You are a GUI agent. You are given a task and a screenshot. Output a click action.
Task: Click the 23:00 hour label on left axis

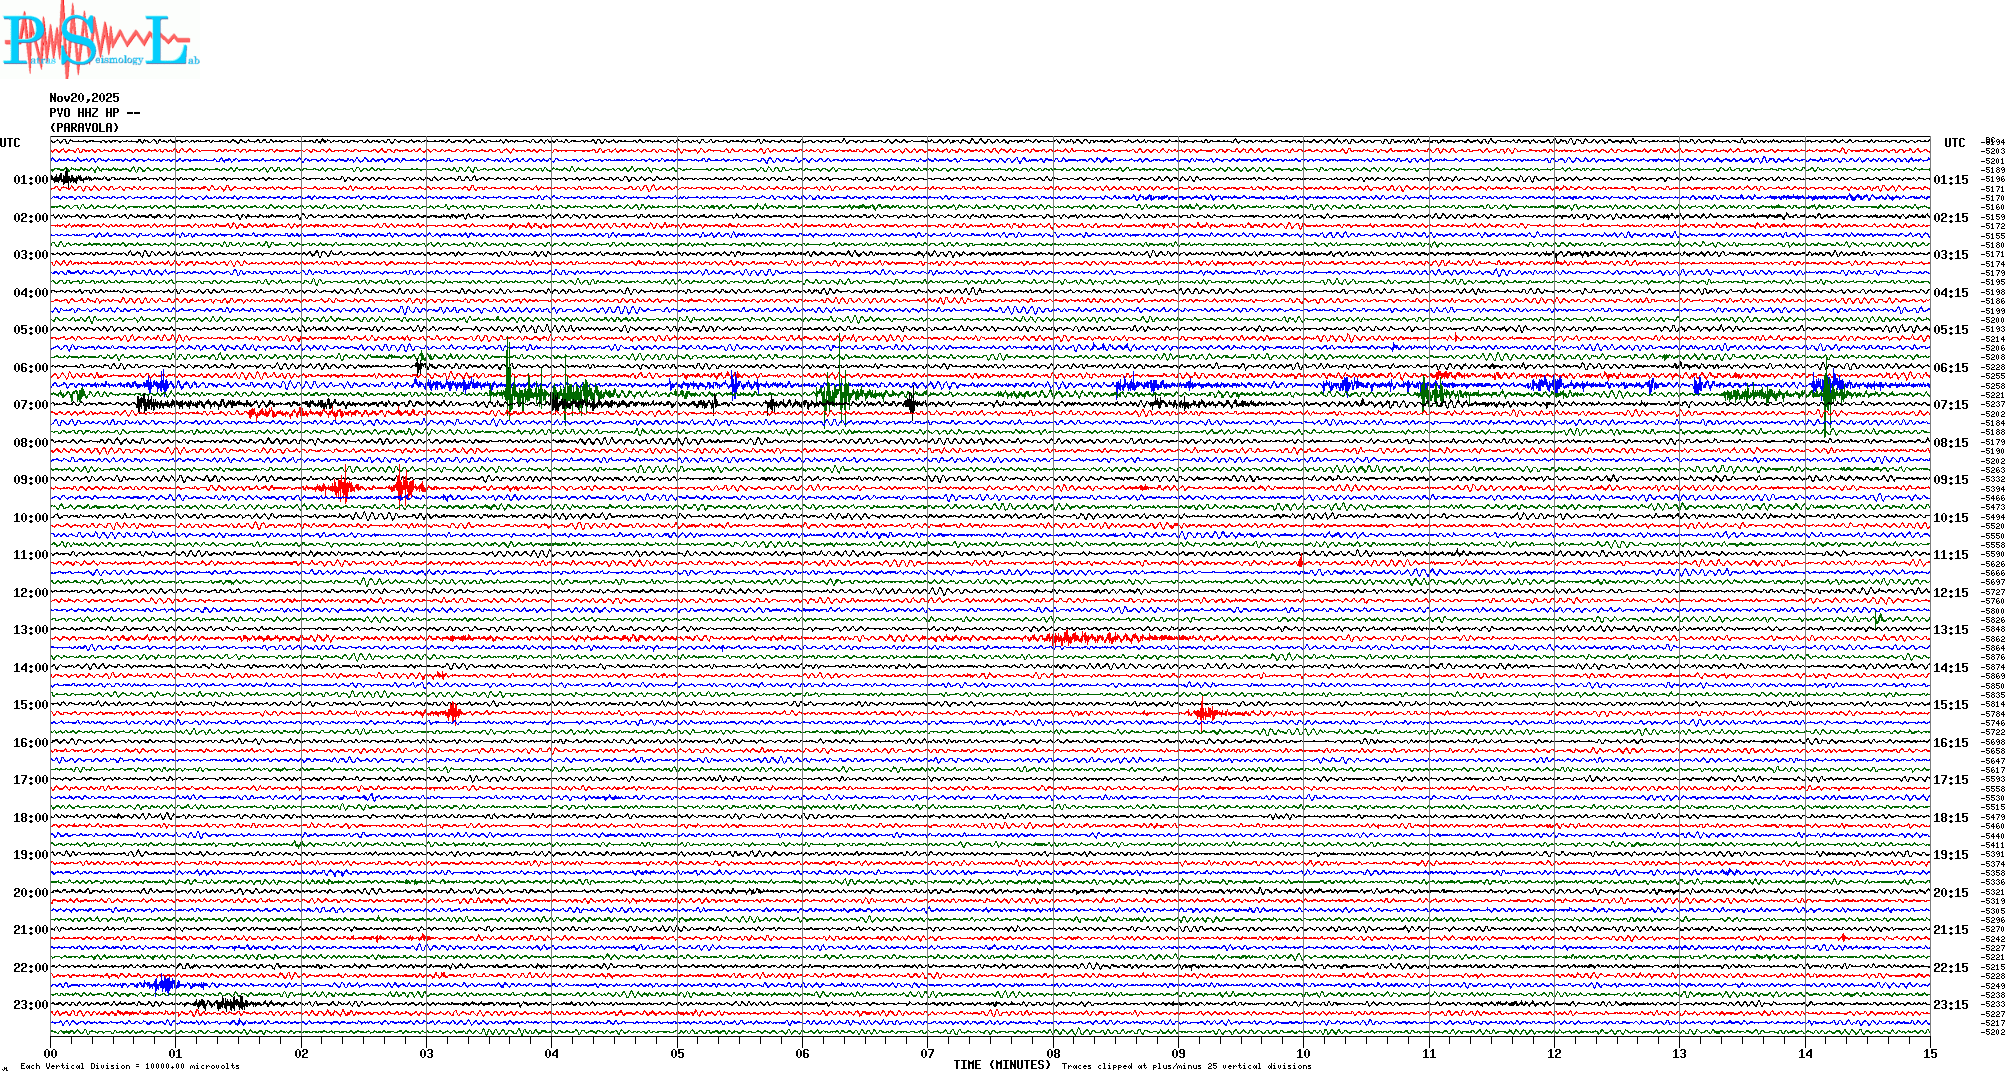coord(30,1005)
